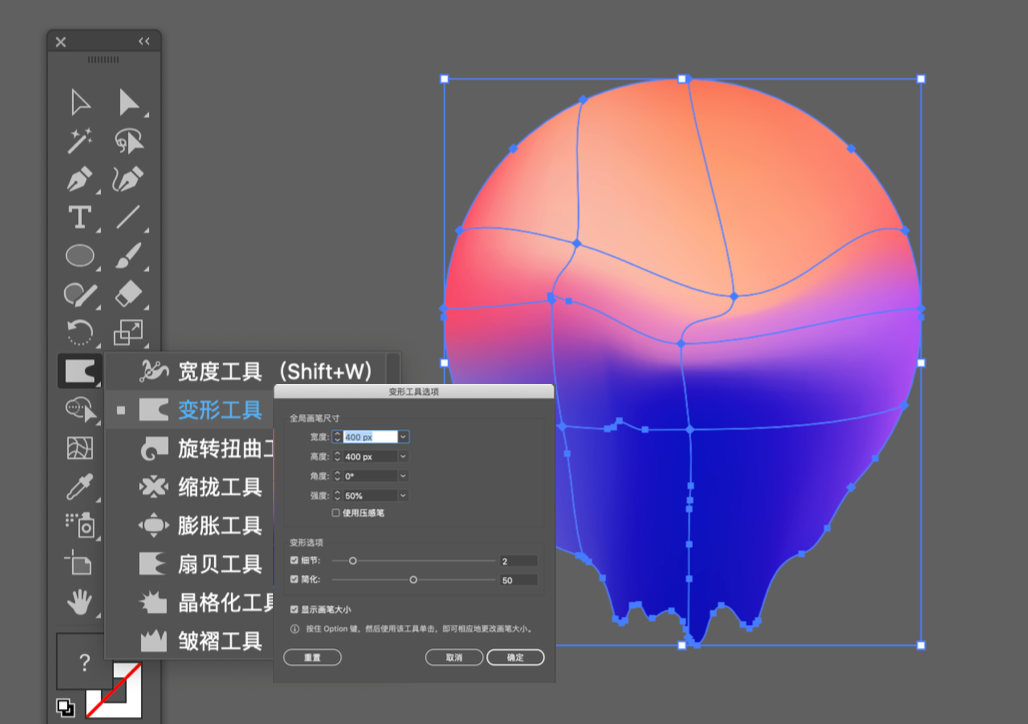Screen dimensions: 1028x724
Task: Click the 重置 button
Action: tap(312, 657)
